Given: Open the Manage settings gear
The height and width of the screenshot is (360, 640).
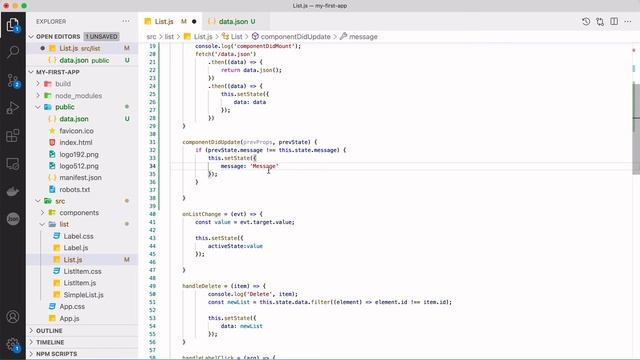Looking at the screenshot, I should (x=13, y=344).
